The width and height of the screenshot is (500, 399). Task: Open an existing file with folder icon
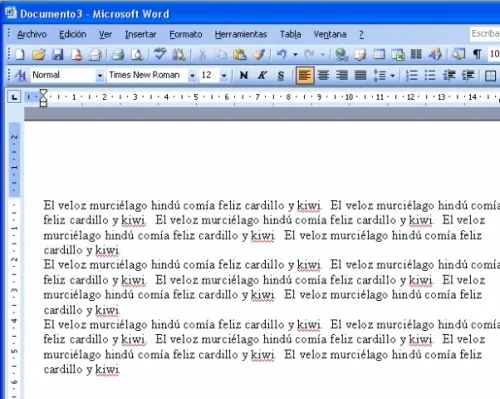coord(39,54)
